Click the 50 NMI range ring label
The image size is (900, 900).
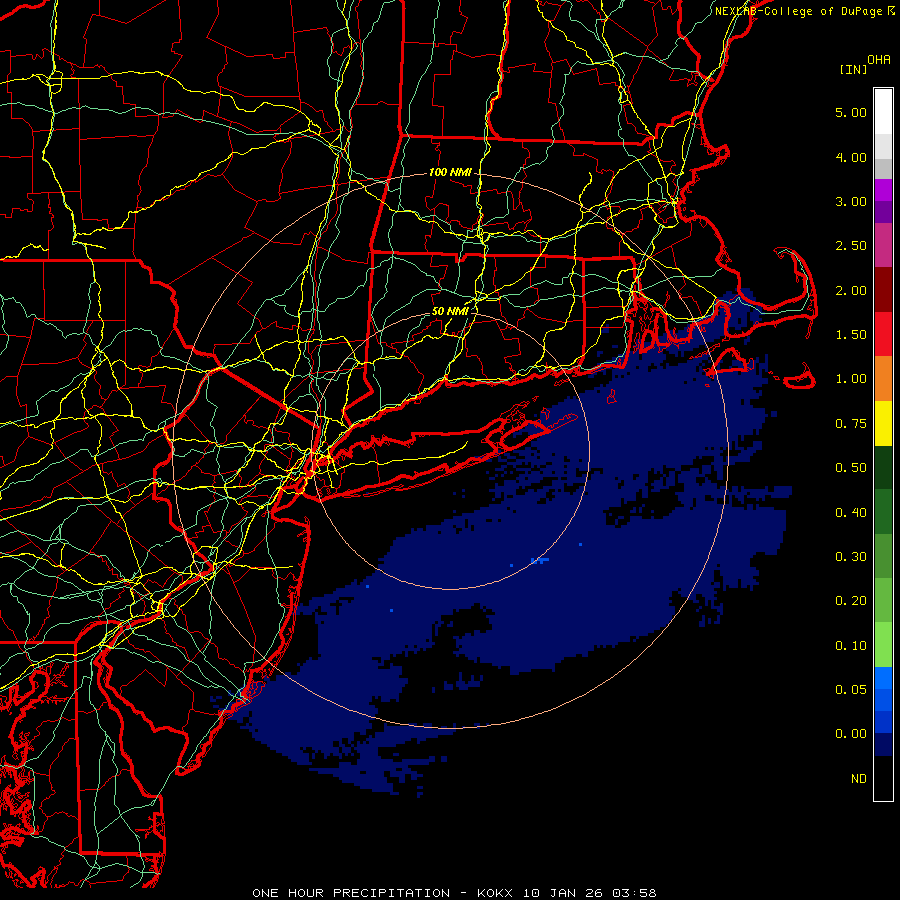pyautogui.click(x=450, y=311)
